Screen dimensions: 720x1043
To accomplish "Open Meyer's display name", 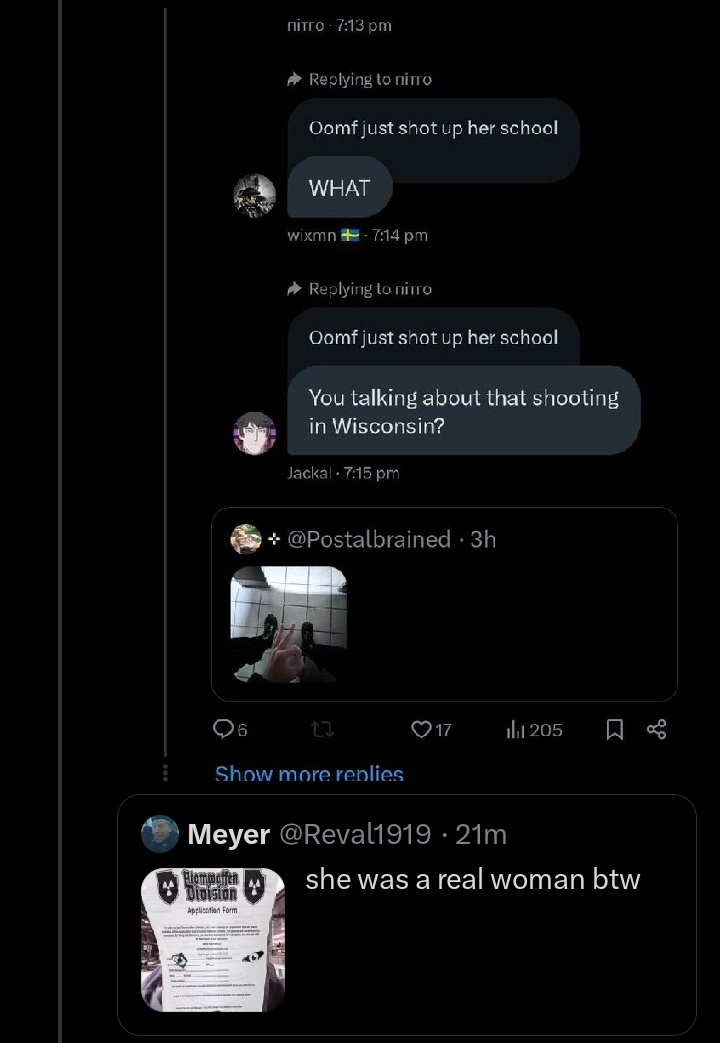I will (228, 834).
